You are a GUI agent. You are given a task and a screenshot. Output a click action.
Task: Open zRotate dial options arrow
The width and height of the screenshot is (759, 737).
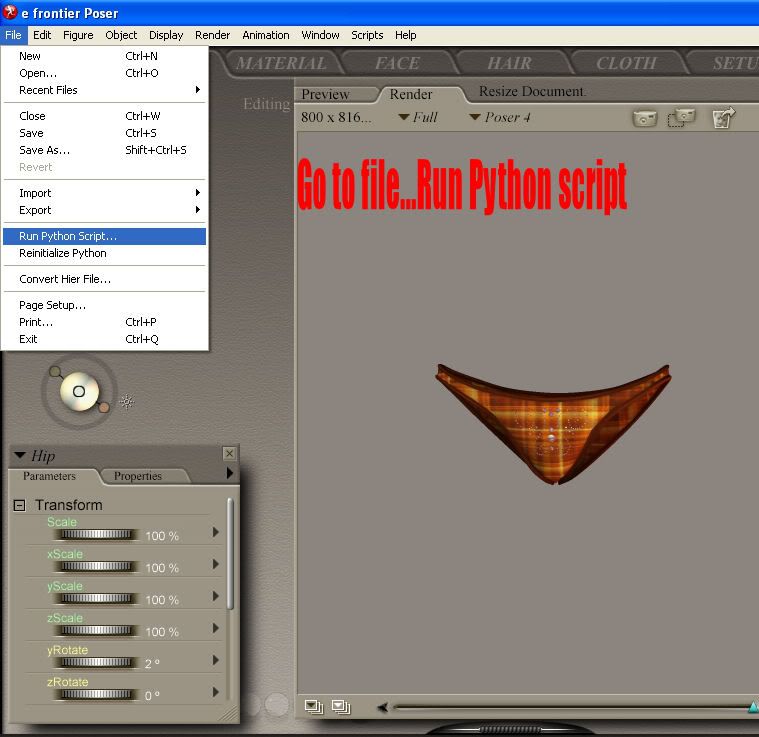pyautogui.click(x=216, y=692)
